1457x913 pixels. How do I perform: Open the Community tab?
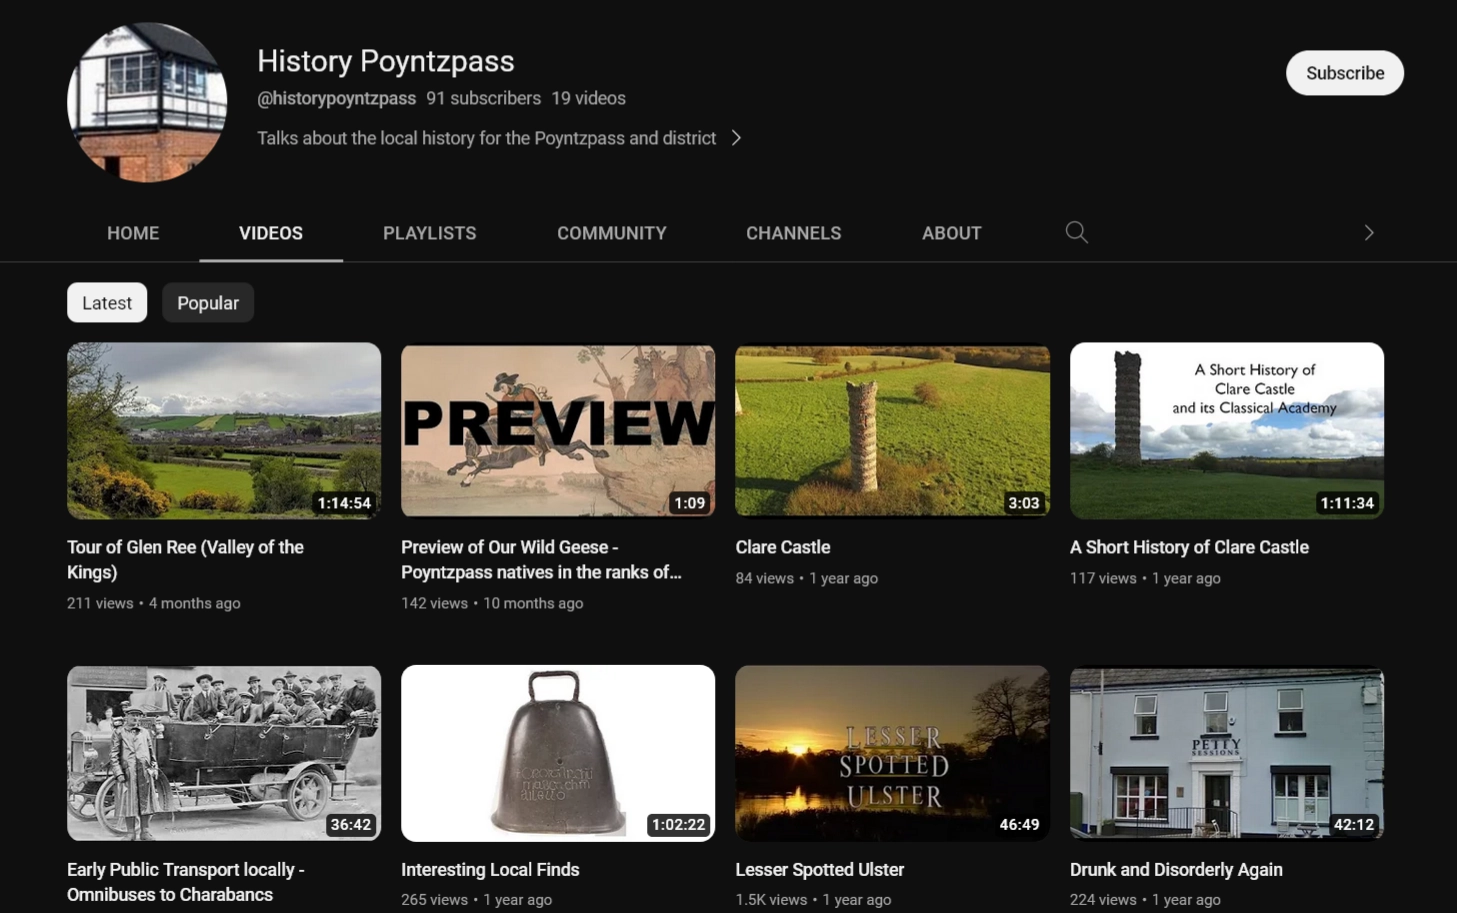click(611, 232)
